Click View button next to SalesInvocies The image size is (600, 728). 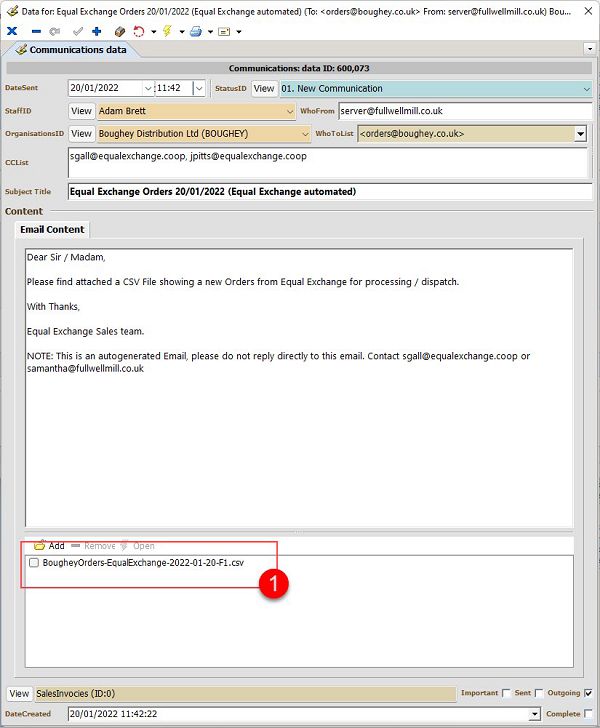point(19,694)
